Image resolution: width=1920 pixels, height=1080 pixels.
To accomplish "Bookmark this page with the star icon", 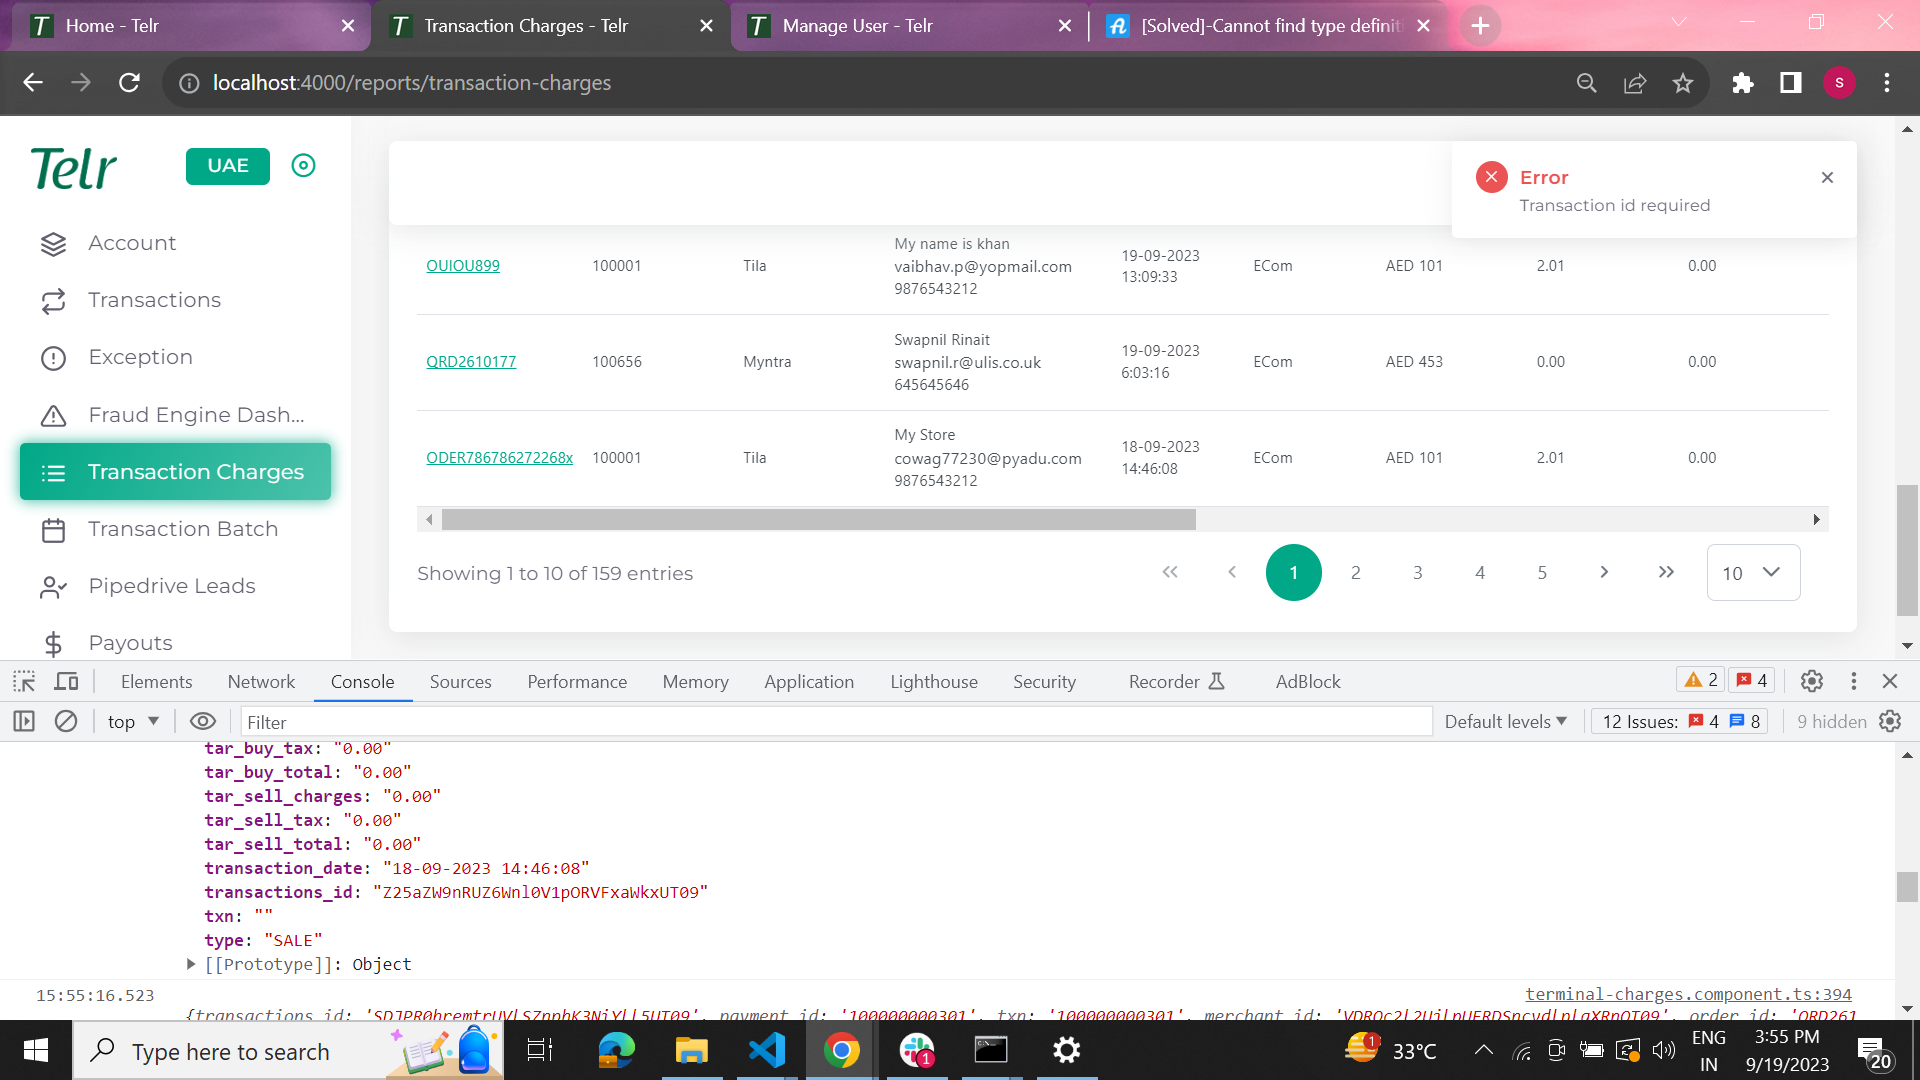I will coord(1683,83).
